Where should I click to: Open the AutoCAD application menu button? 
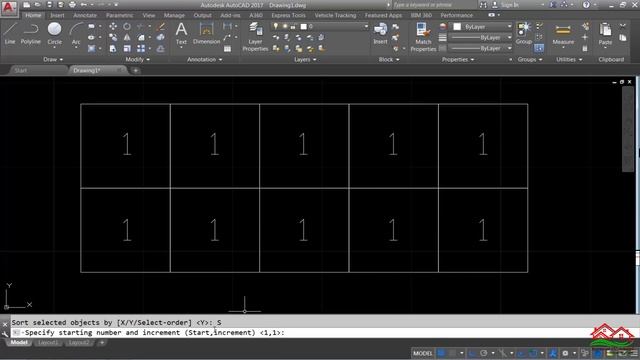pyautogui.click(x=9, y=8)
